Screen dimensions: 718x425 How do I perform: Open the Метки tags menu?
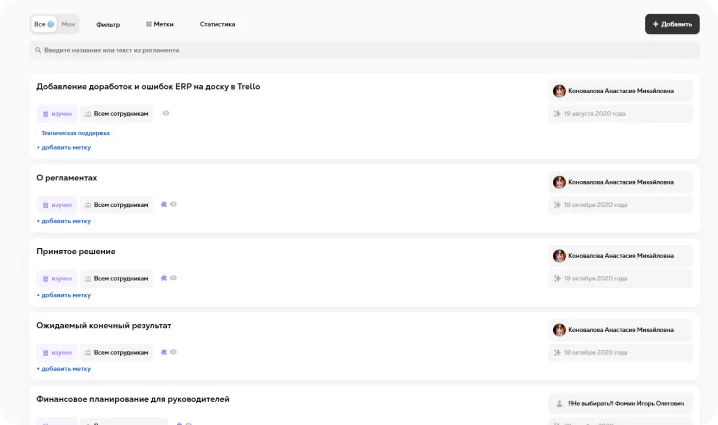point(160,24)
